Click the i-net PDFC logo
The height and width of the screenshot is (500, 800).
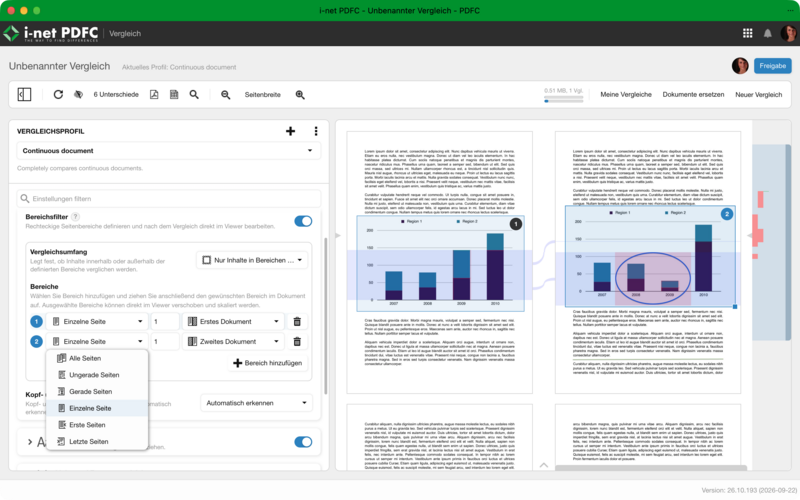[51, 33]
